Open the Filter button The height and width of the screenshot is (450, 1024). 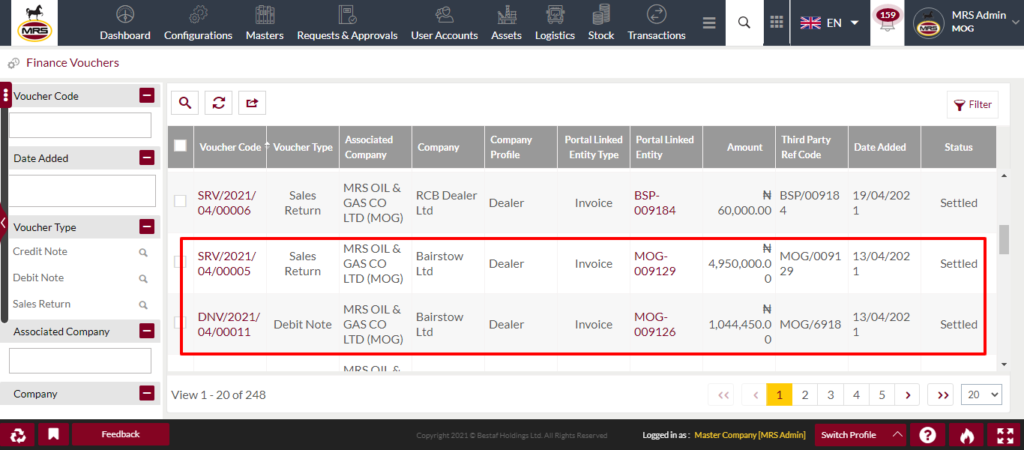(972, 104)
